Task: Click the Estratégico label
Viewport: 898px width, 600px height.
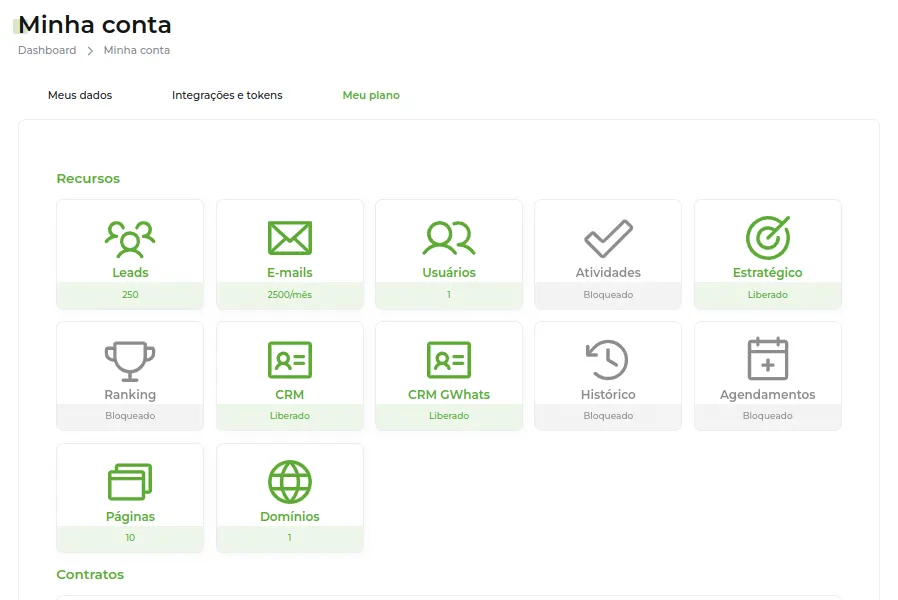Action: (x=768, y=273)
